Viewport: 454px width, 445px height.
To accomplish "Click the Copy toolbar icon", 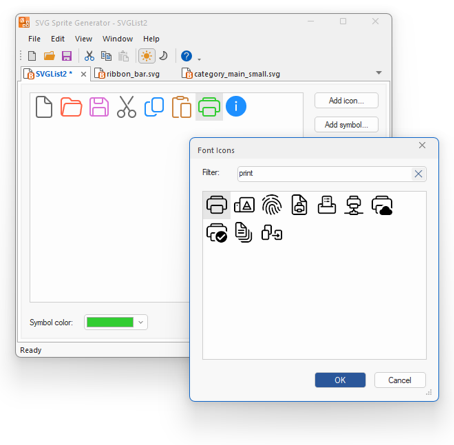I will 106,56.
